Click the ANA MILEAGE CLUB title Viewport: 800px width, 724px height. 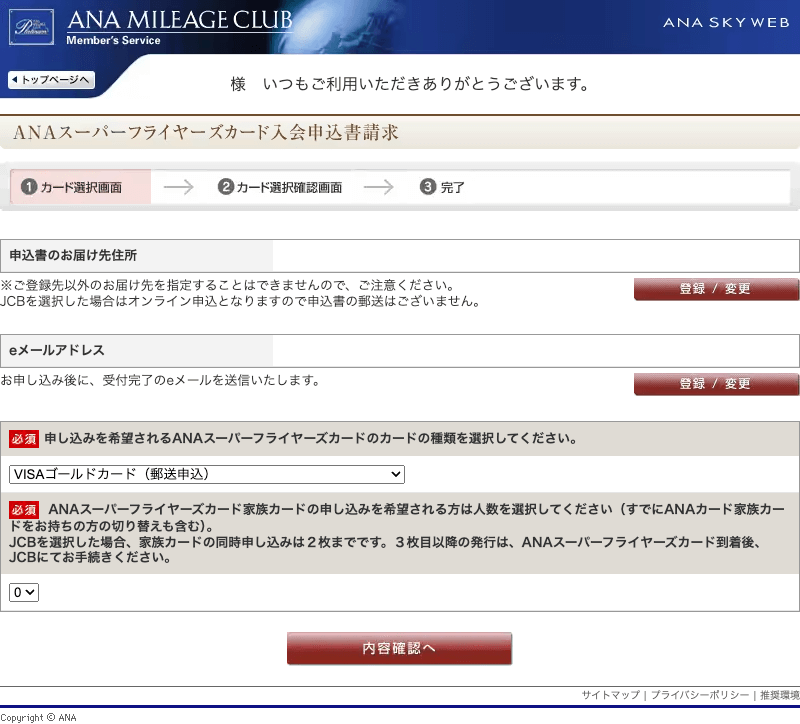pyautogui.click(x=180, y=20)
